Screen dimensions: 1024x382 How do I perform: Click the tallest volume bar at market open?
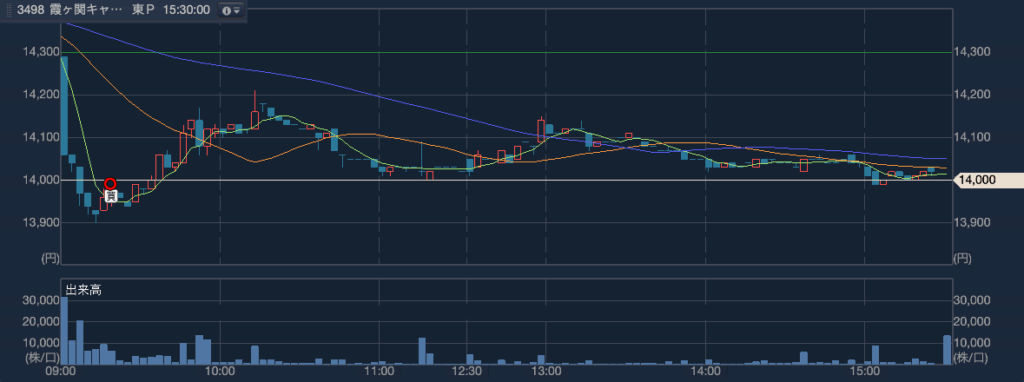pyautogui.click(x=64, y=331)
